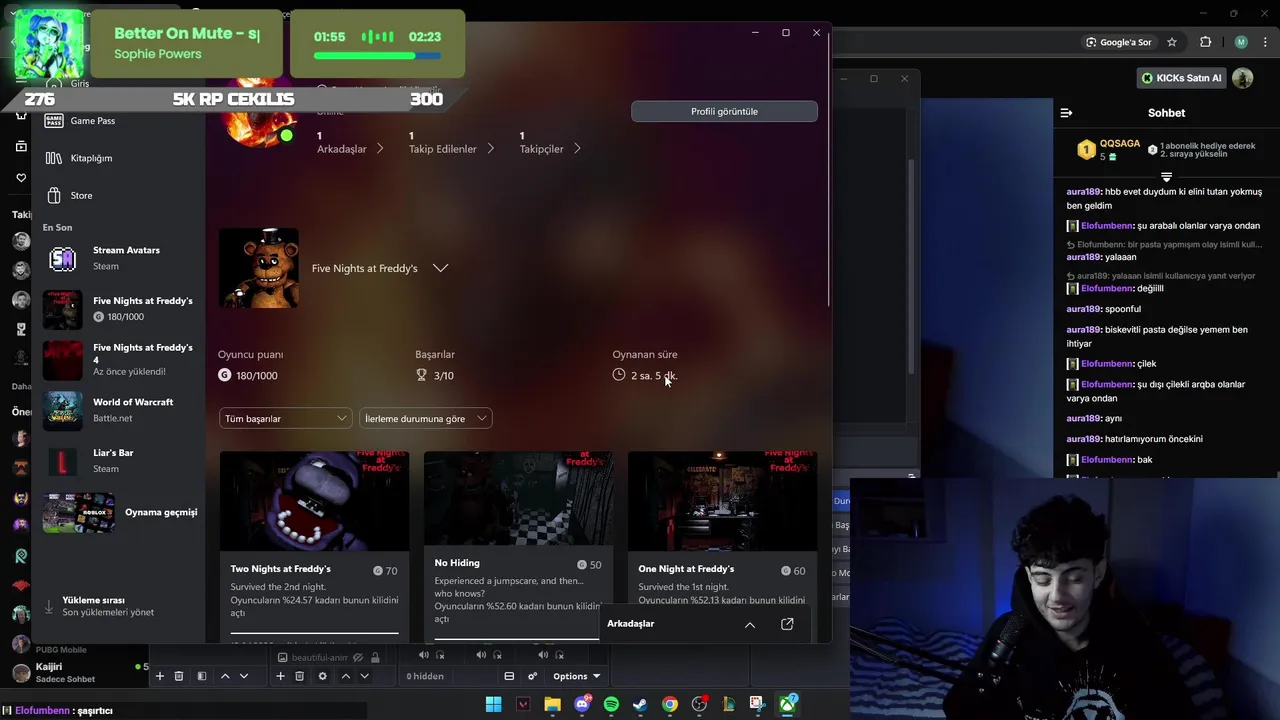Pop out Arkadaşlar panel in new window

[787, 624]
